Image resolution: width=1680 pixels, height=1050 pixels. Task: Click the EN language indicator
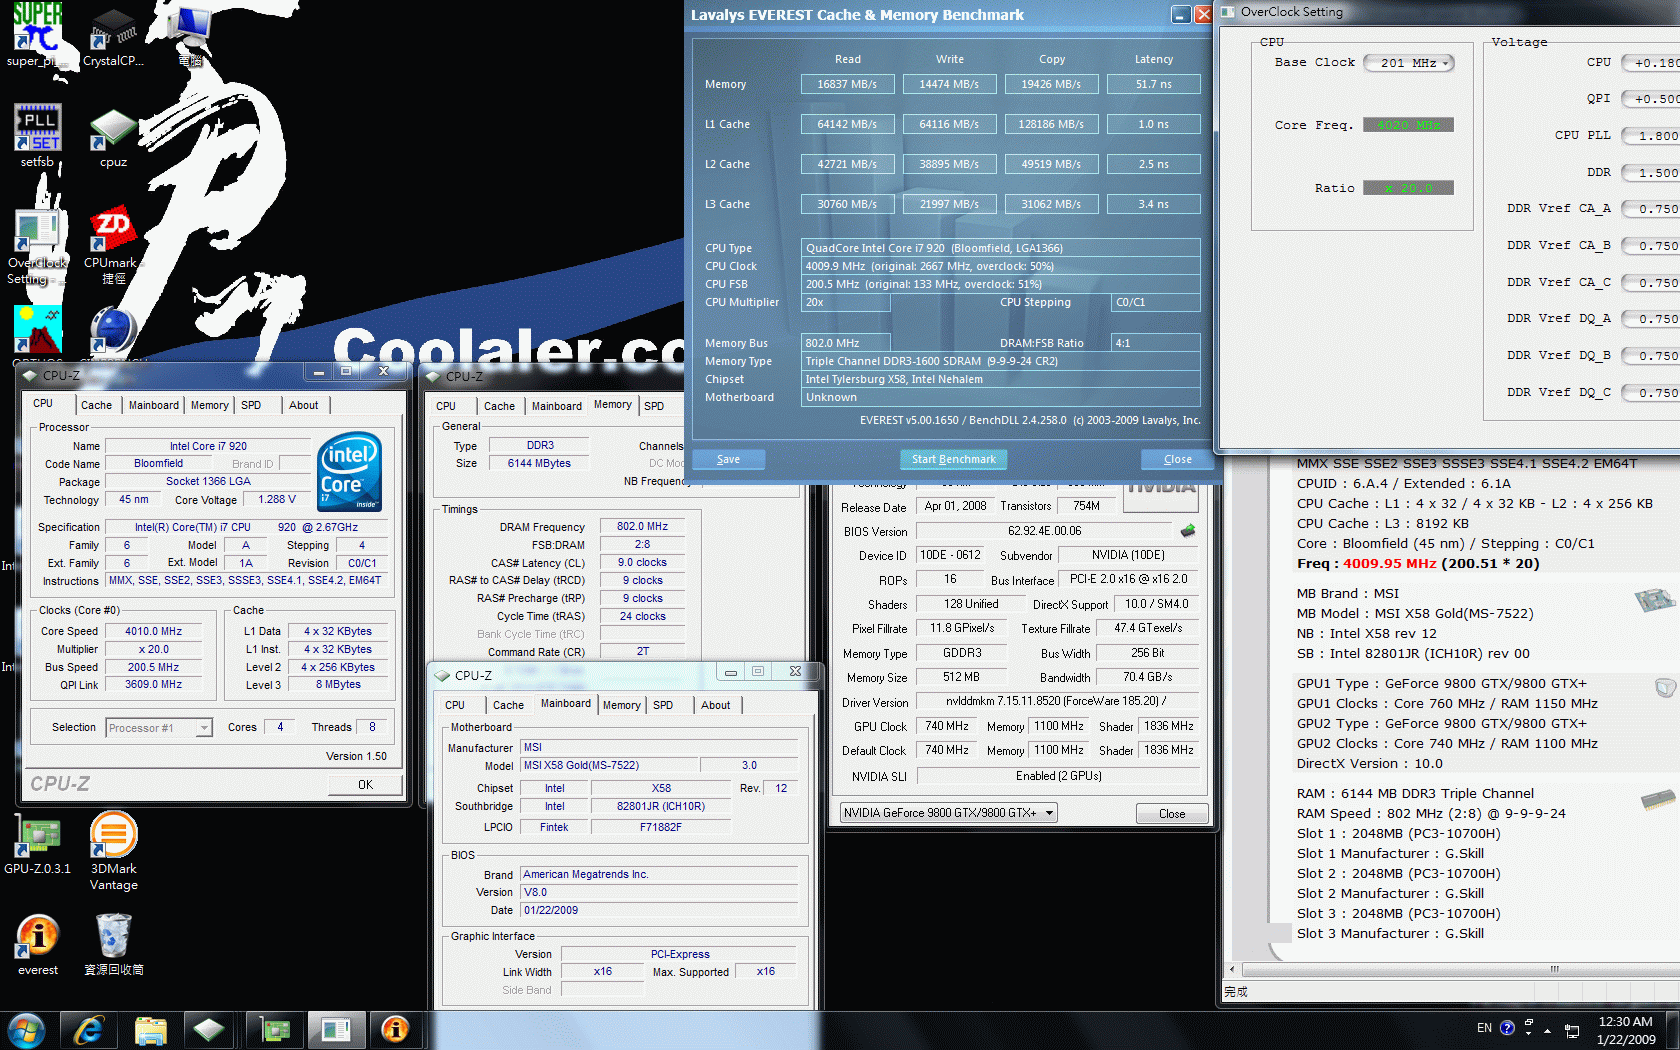point(1484,1028)
